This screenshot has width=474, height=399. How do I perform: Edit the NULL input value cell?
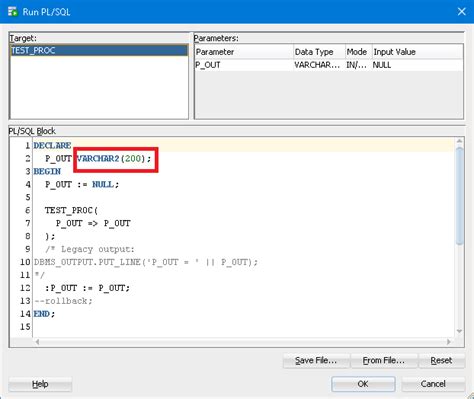coord(417,65)
